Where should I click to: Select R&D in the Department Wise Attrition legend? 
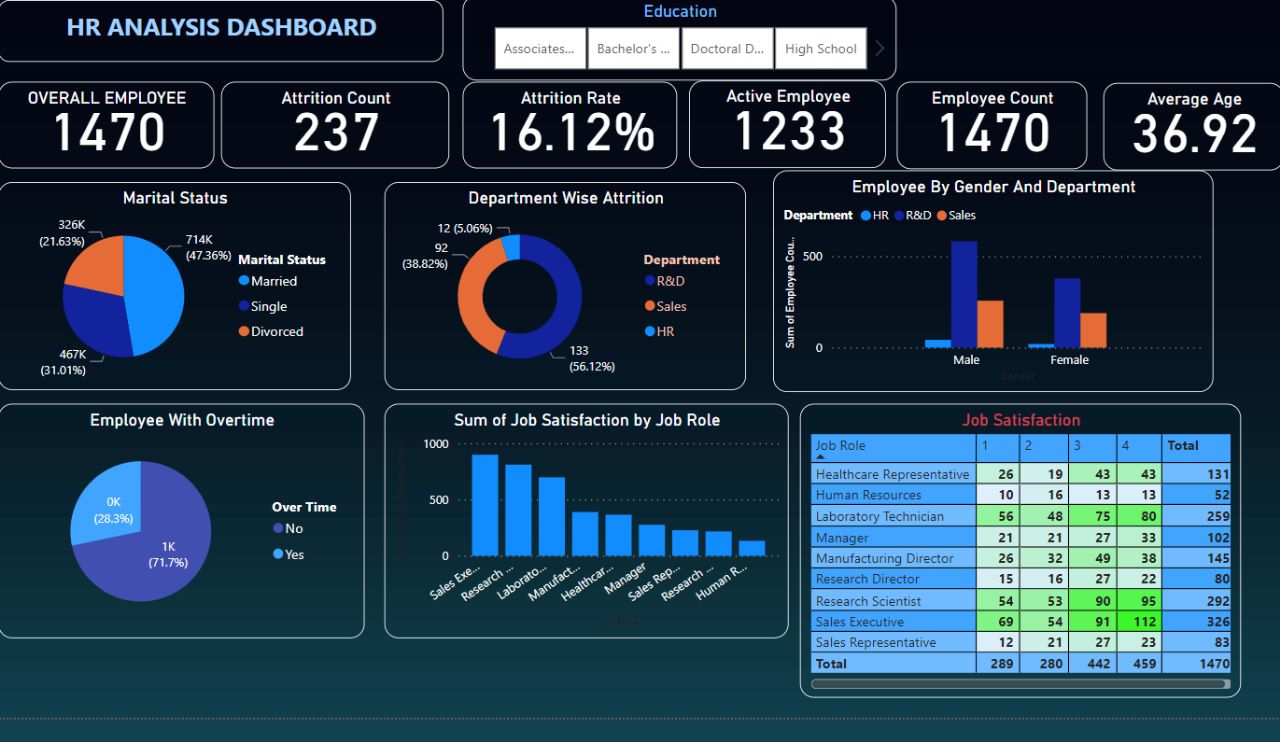650,281
